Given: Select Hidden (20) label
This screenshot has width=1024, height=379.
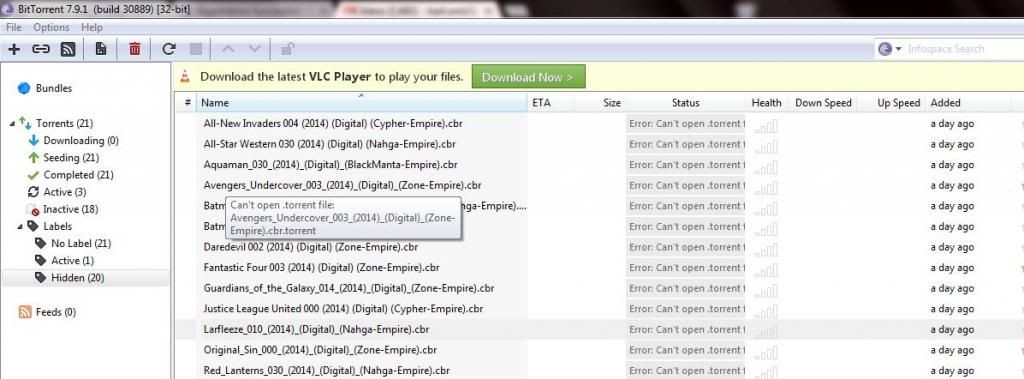Looking at the screenshot, I should (77, 278).
